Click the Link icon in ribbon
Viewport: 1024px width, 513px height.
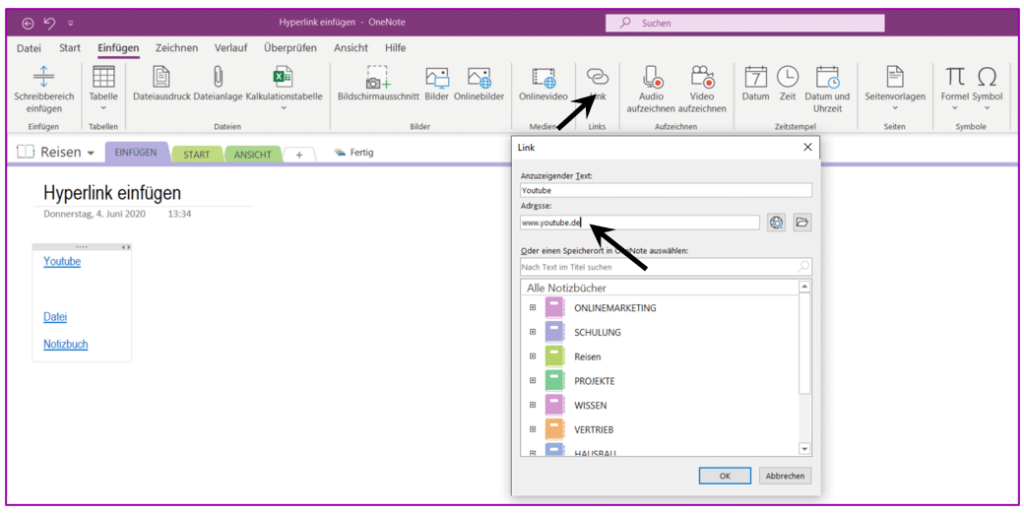597,77
